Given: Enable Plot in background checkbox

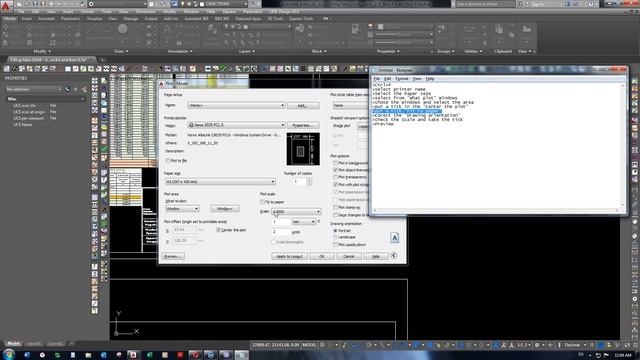Looking at the screenshot, I should coord(336,163).
